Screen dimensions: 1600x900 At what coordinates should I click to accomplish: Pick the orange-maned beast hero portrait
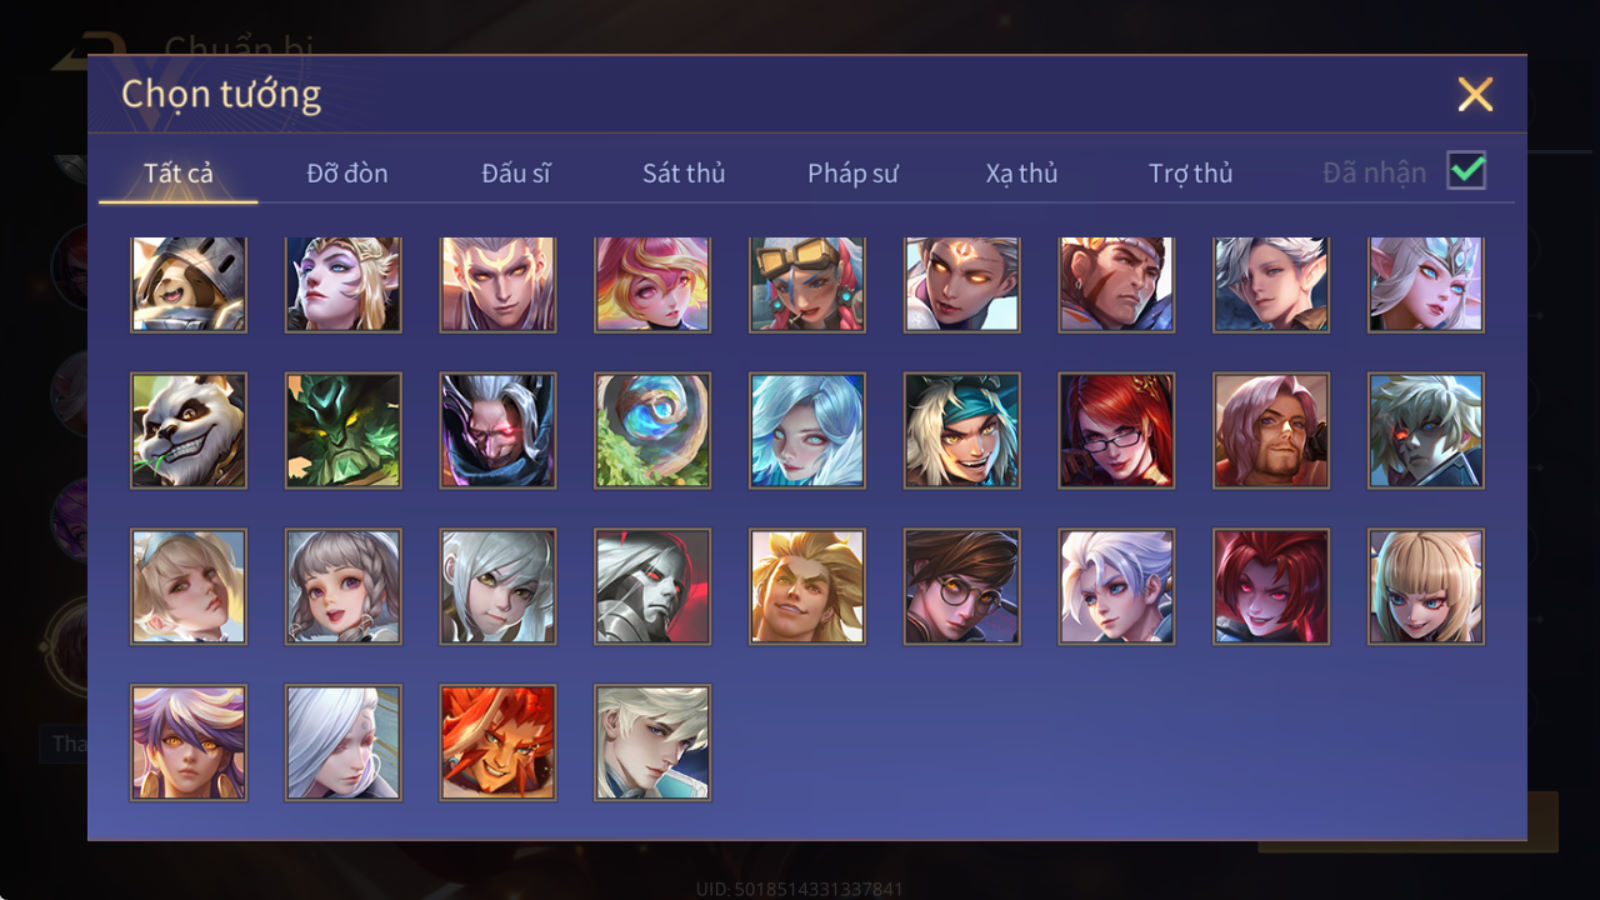point(498,743)
